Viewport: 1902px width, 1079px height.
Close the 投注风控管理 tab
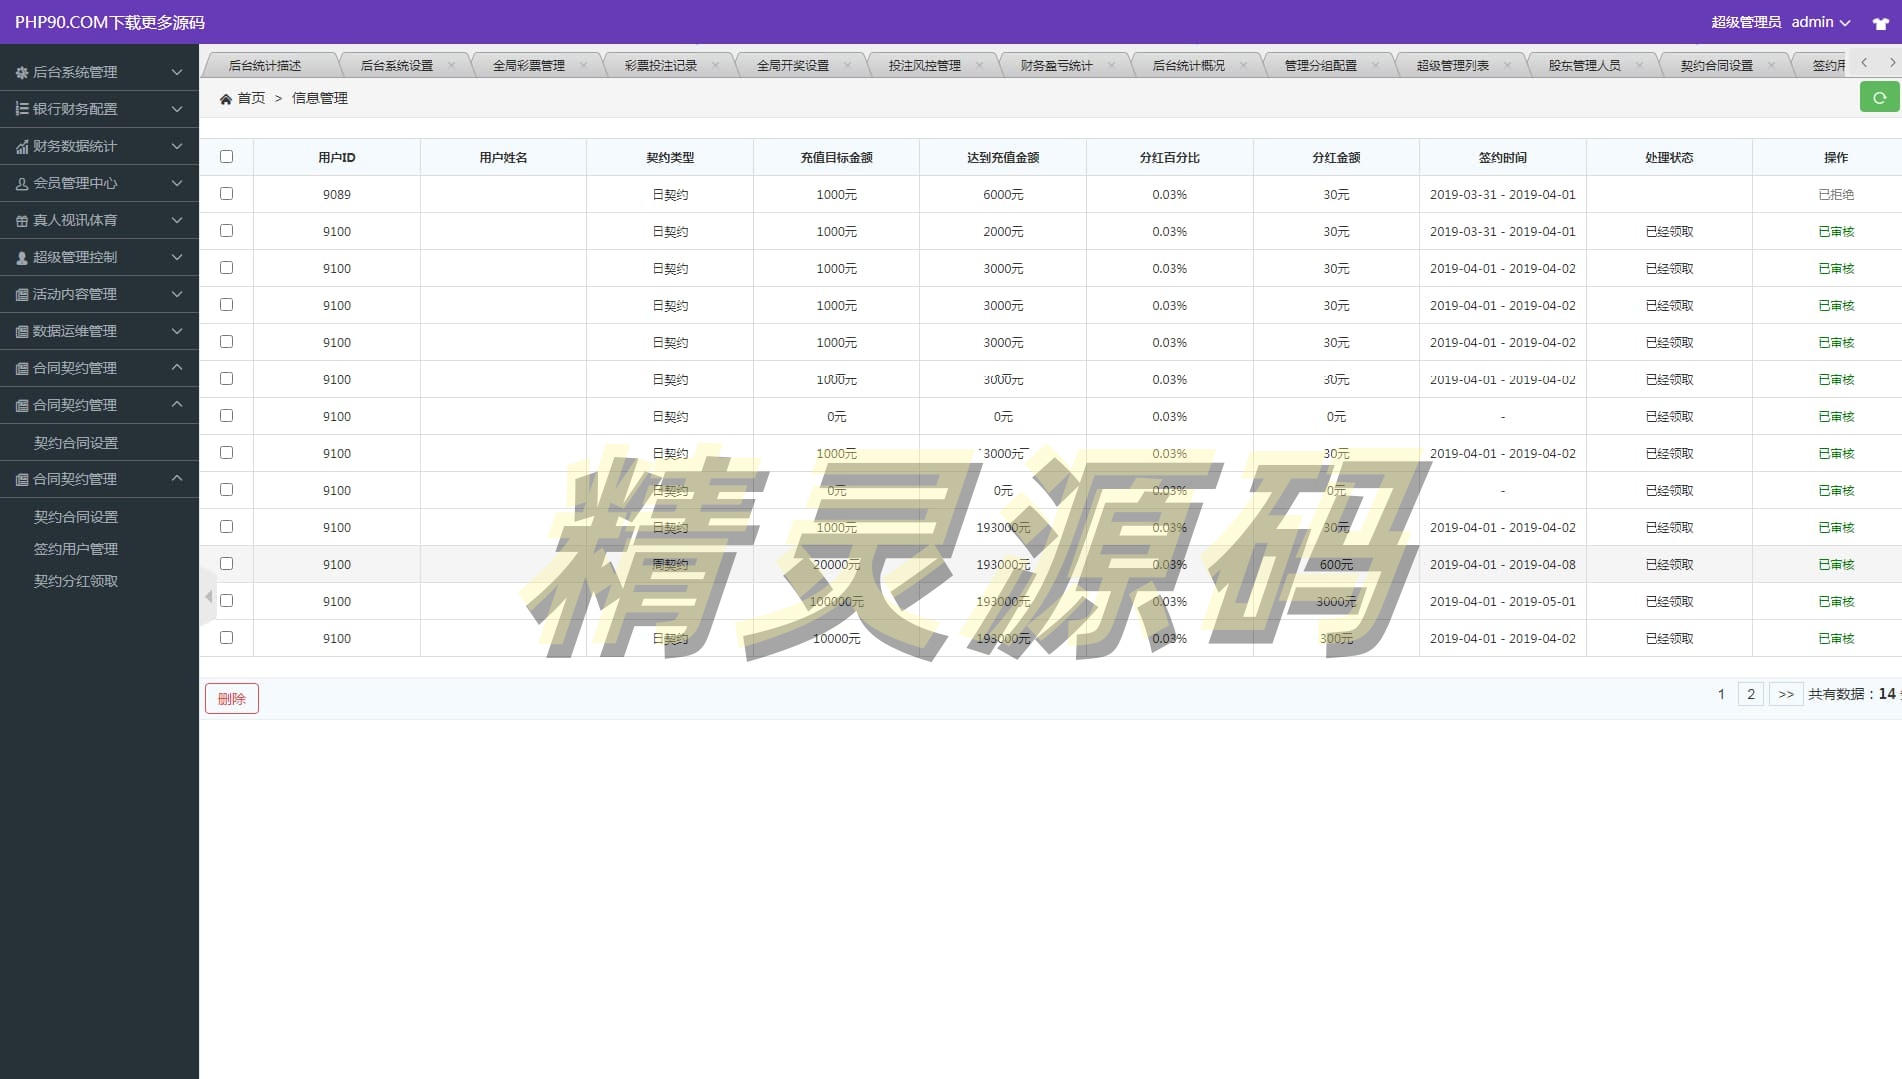(979, 65)
